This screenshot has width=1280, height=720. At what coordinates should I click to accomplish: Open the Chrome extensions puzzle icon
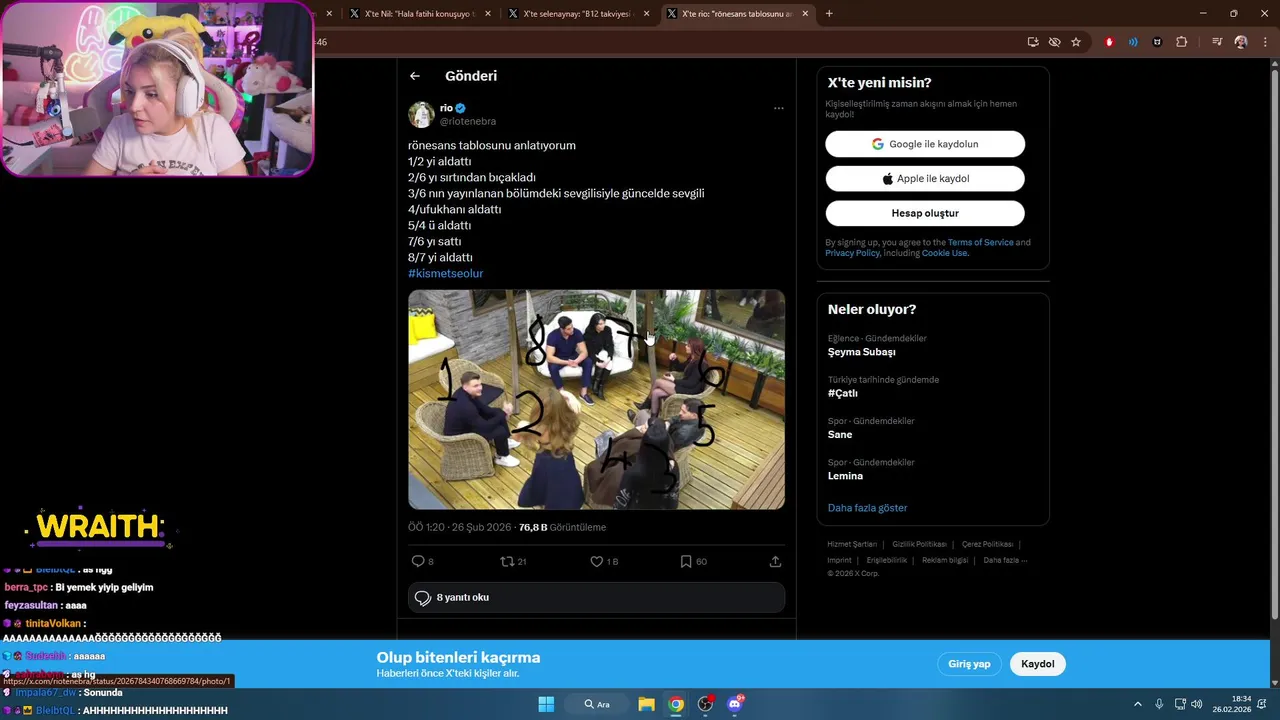coord(1181,42)
